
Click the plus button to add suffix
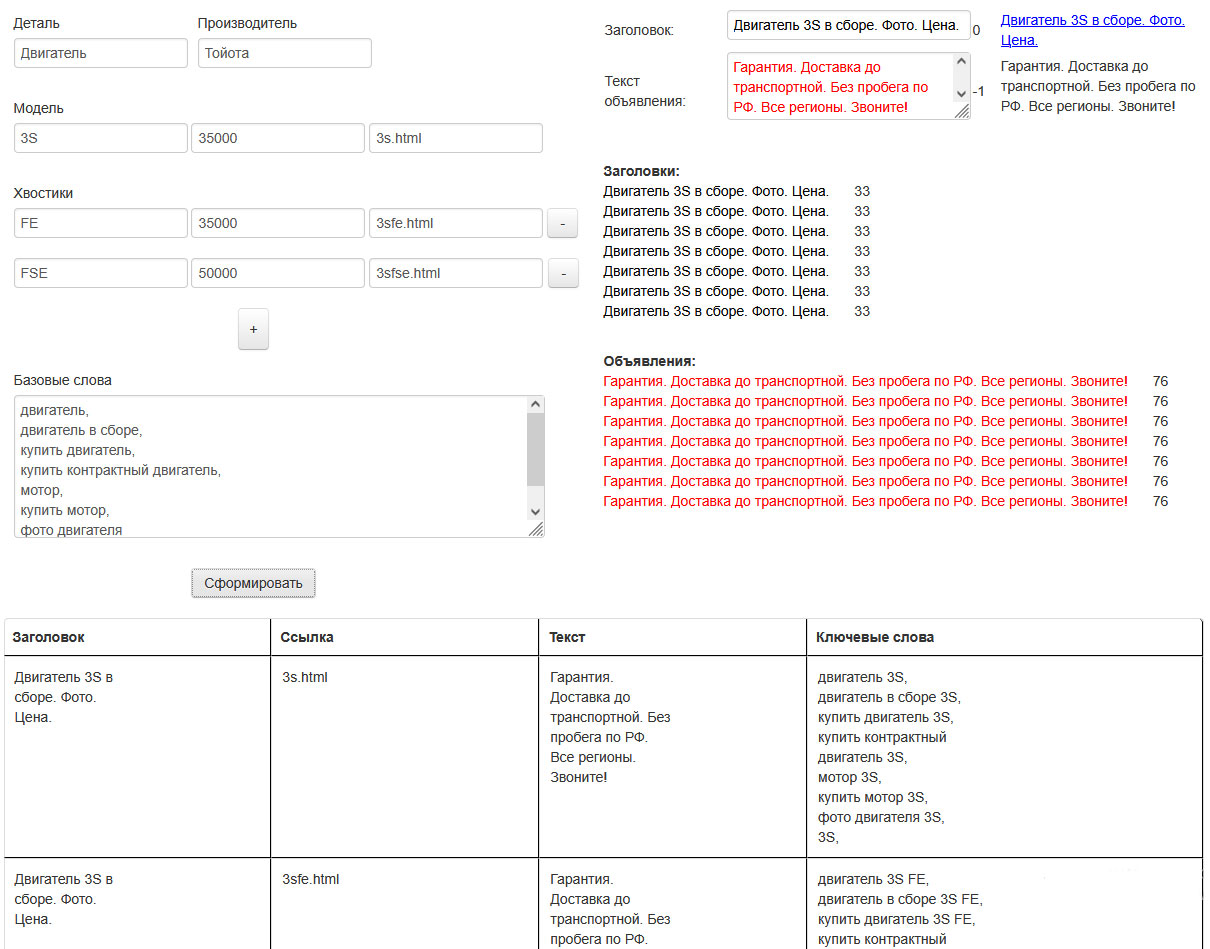(253, 329)
